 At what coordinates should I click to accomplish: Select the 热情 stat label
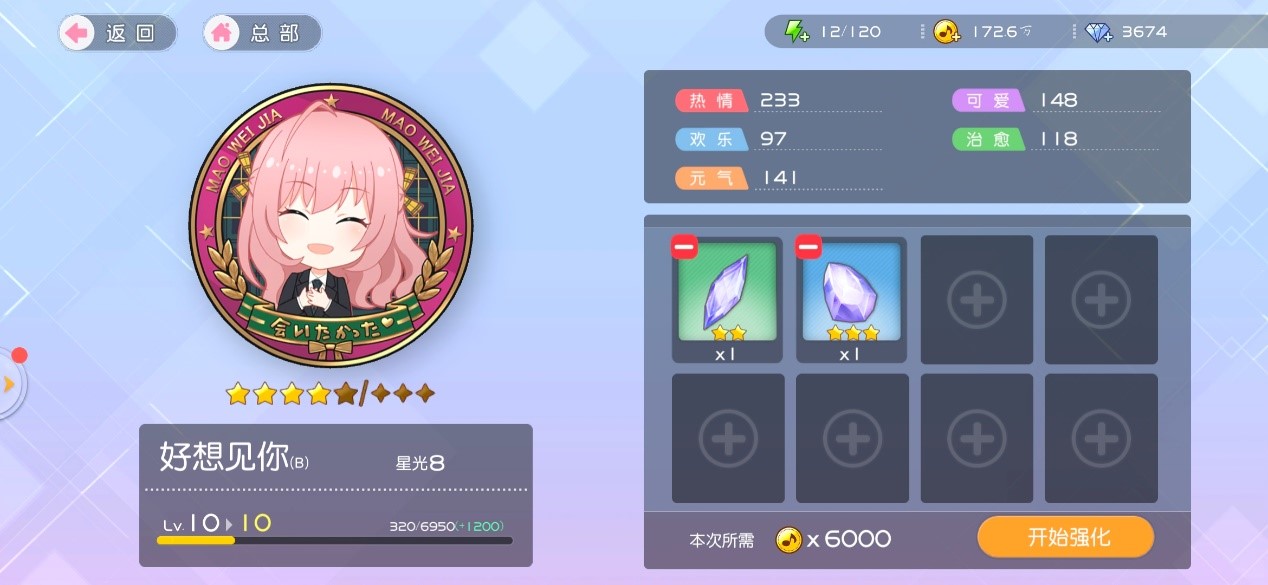711,100
